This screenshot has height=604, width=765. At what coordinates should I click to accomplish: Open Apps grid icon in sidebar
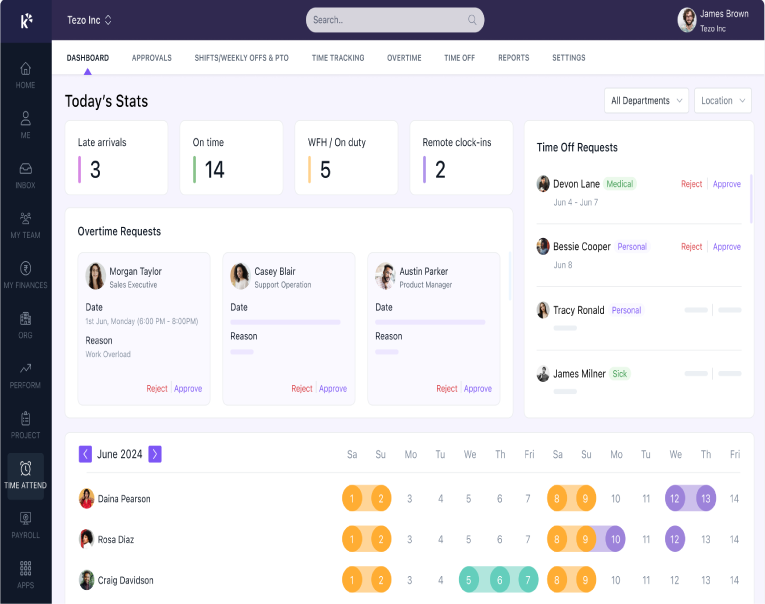pyautogui.click(x=25, y=574)
